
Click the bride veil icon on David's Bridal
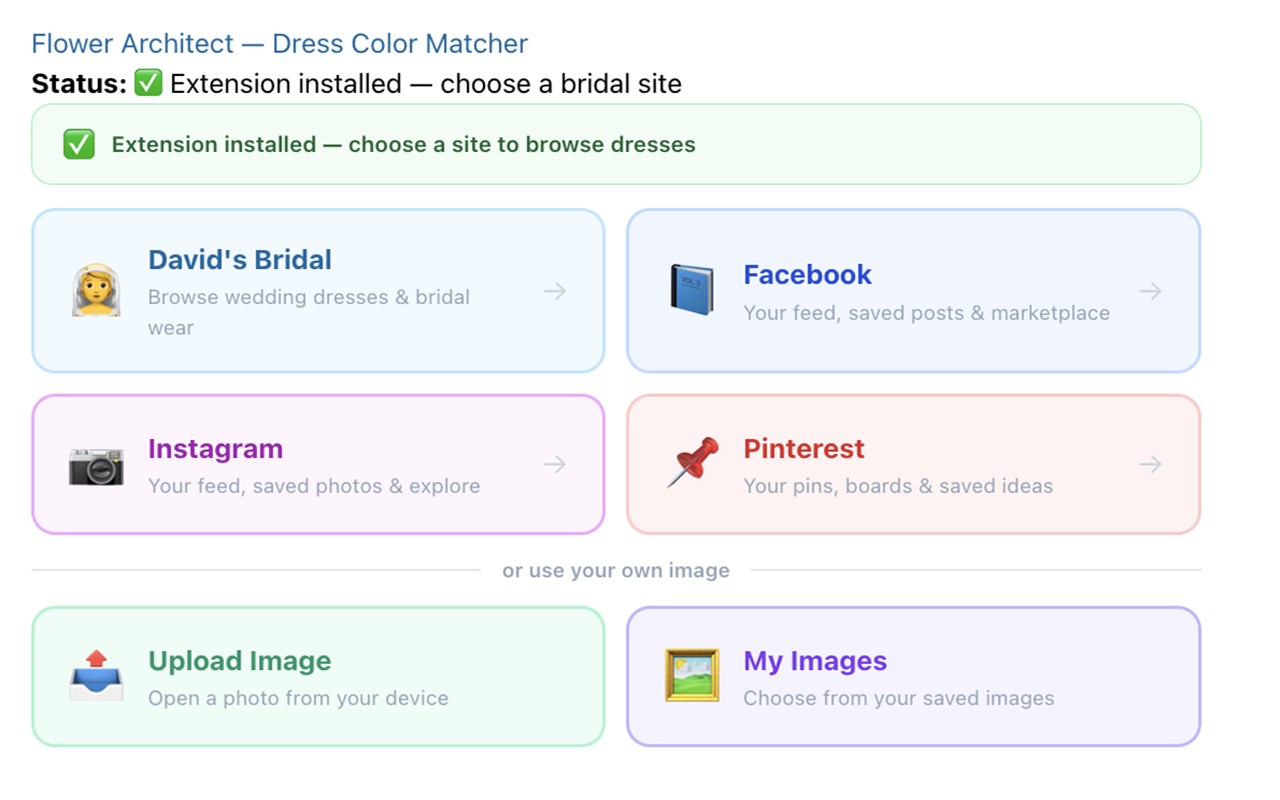pos(95,291)
